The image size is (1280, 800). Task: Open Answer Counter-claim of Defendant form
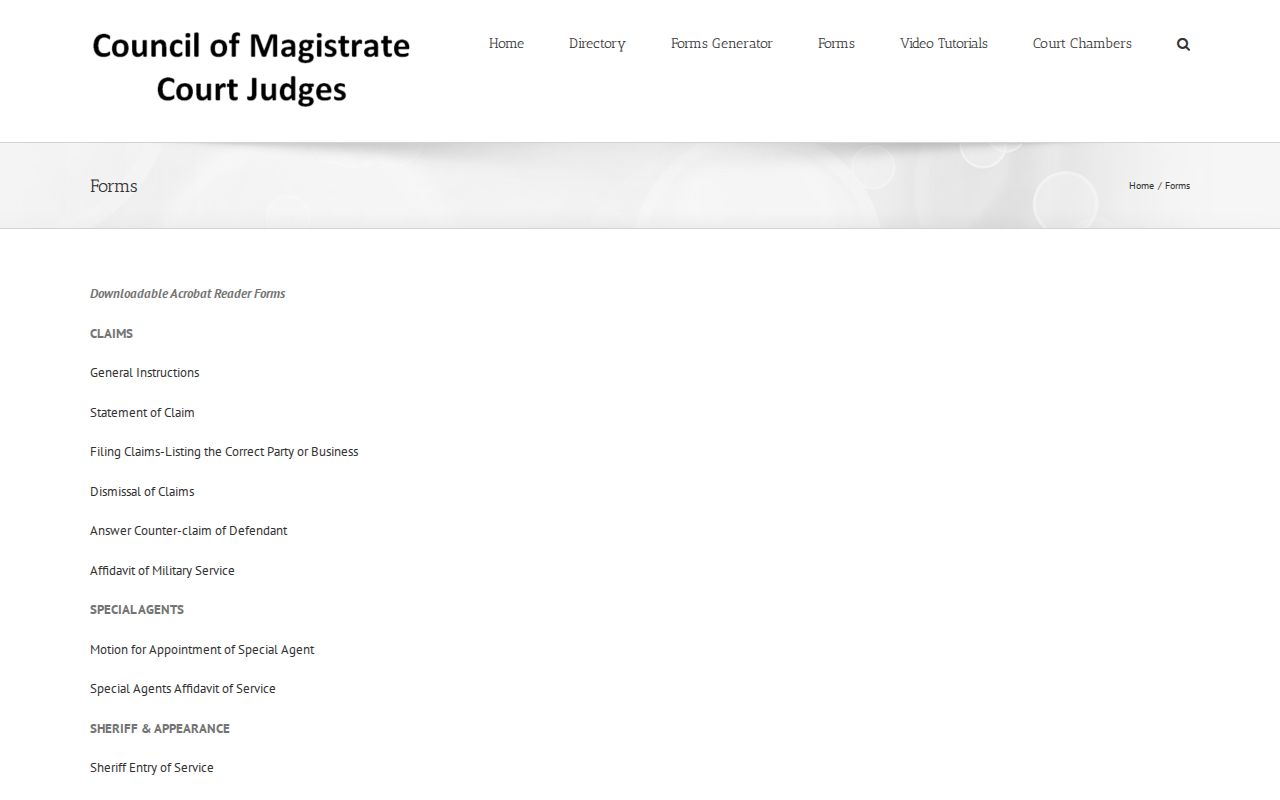188,531
